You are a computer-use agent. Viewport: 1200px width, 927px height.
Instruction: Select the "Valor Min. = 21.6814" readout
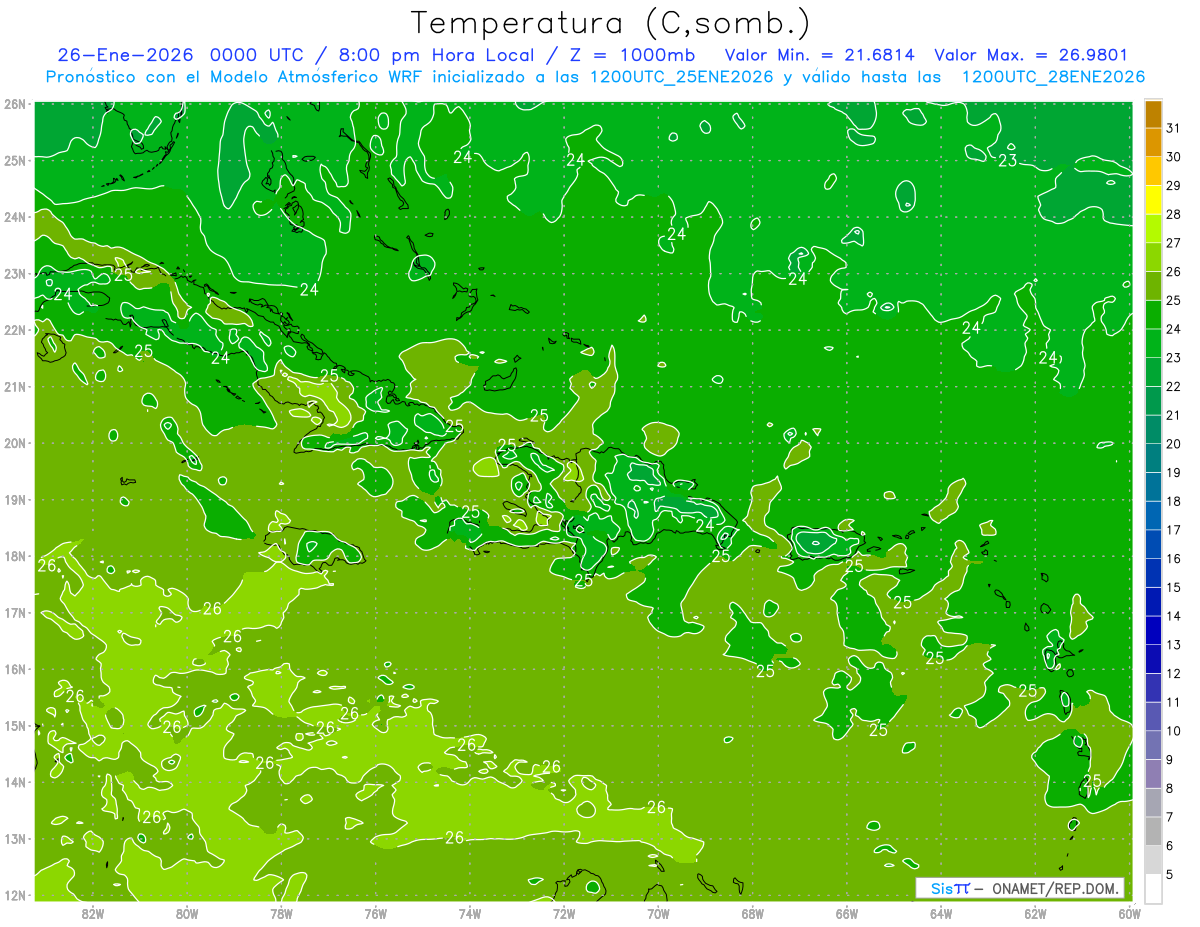tap(822, 55)
